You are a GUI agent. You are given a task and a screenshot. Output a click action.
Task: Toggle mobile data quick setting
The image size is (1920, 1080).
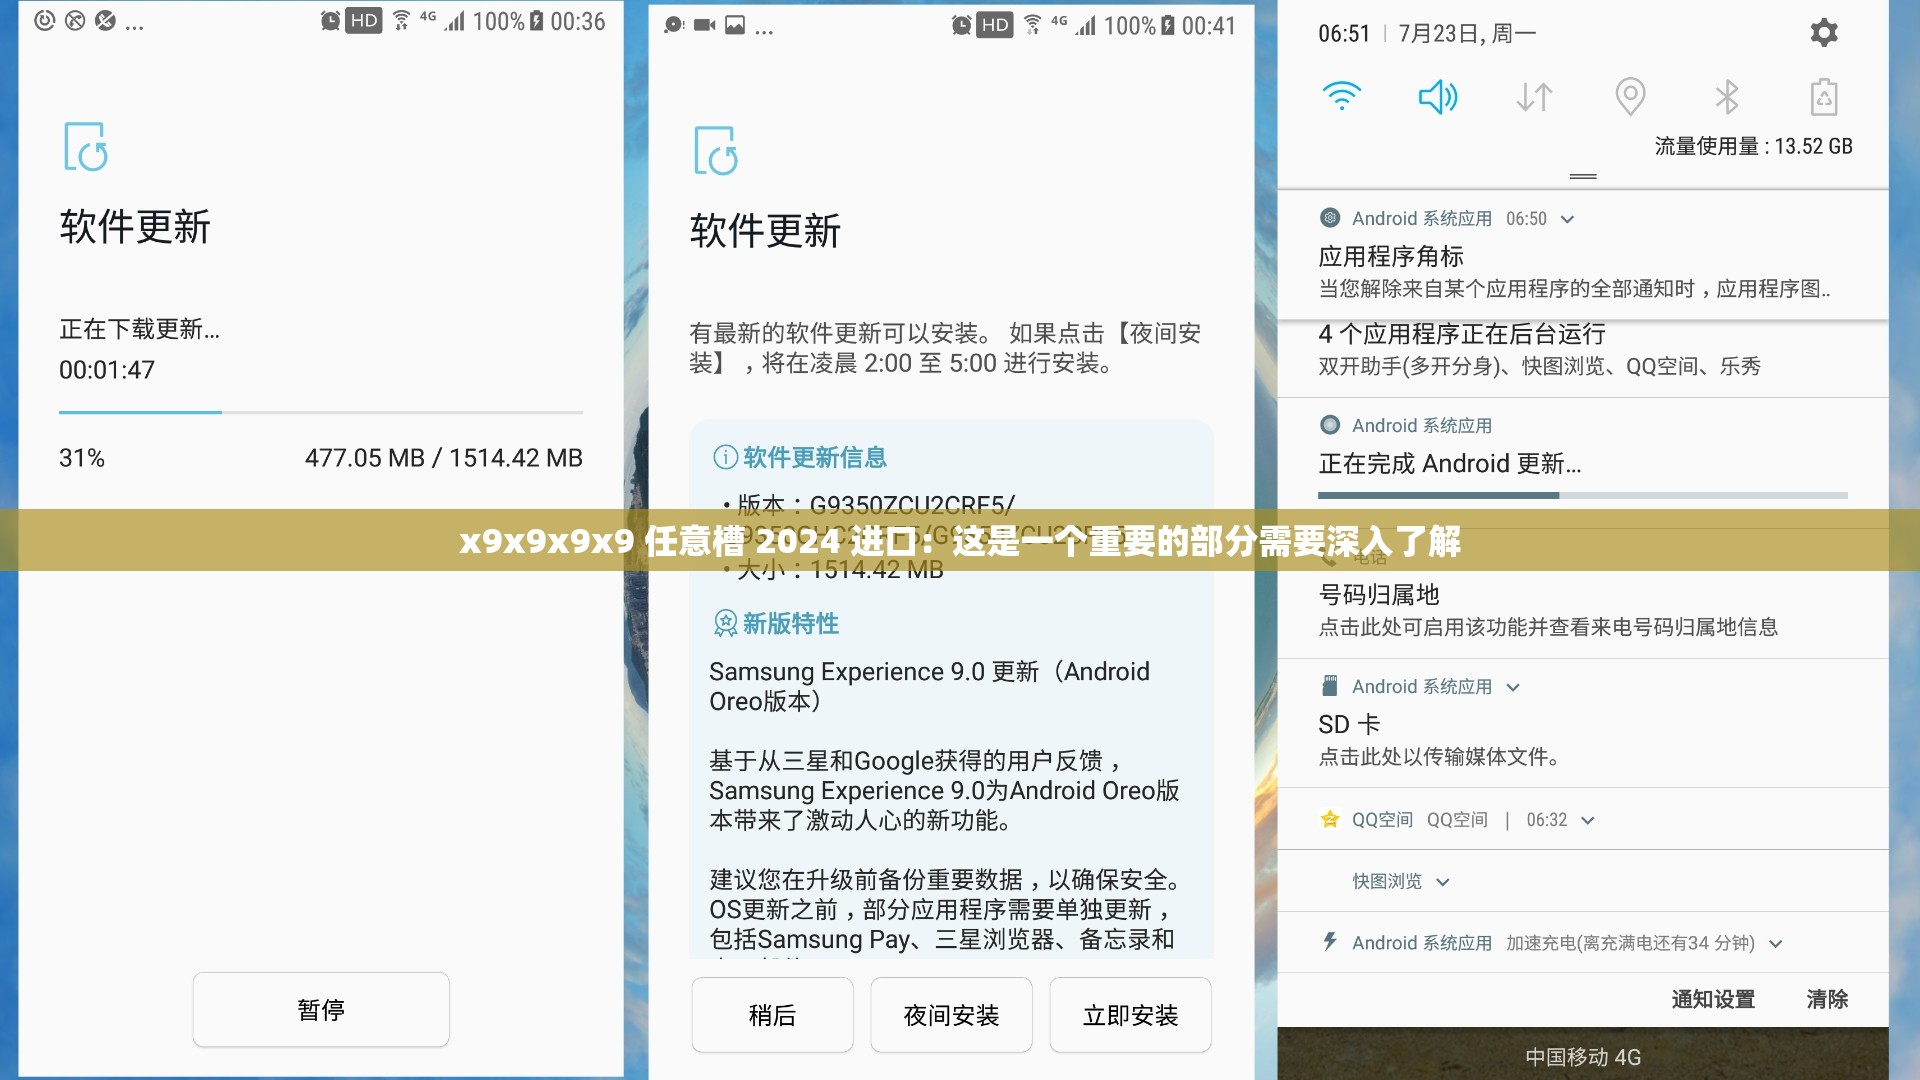click(x=1534, y=97)
